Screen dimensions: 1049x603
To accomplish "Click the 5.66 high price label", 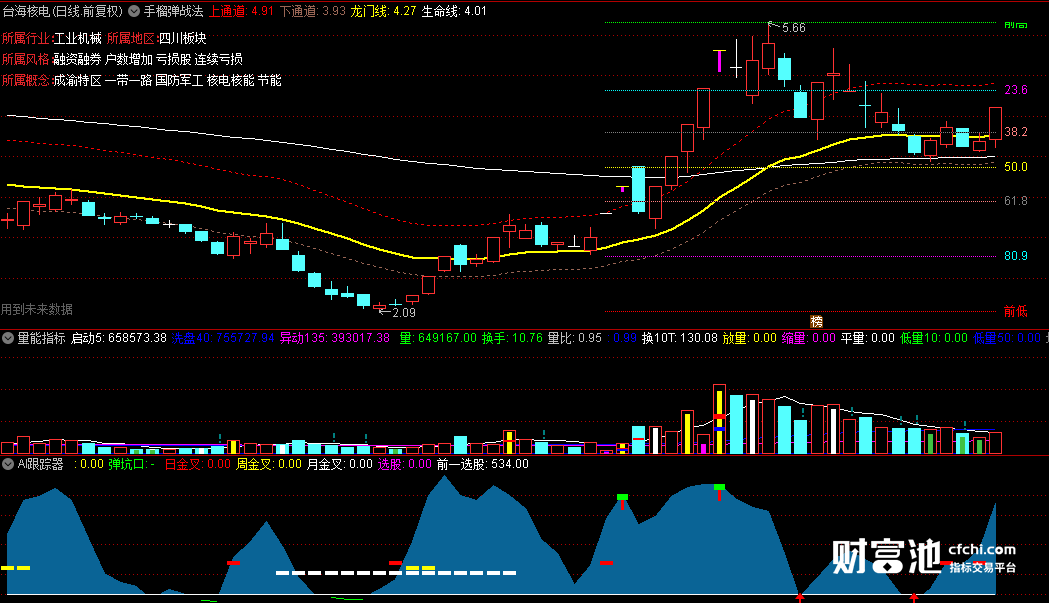I will pos(793,28).
